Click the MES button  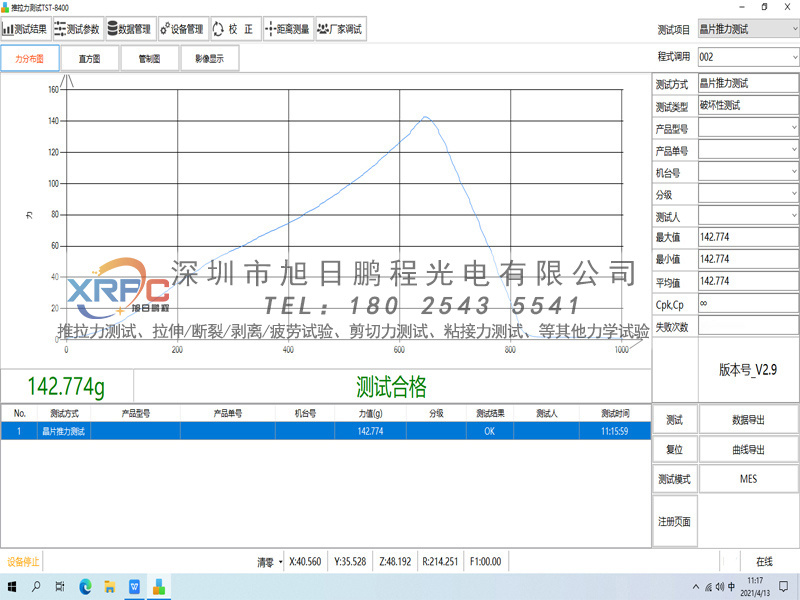pyautogui.click(x=748, y=479)
